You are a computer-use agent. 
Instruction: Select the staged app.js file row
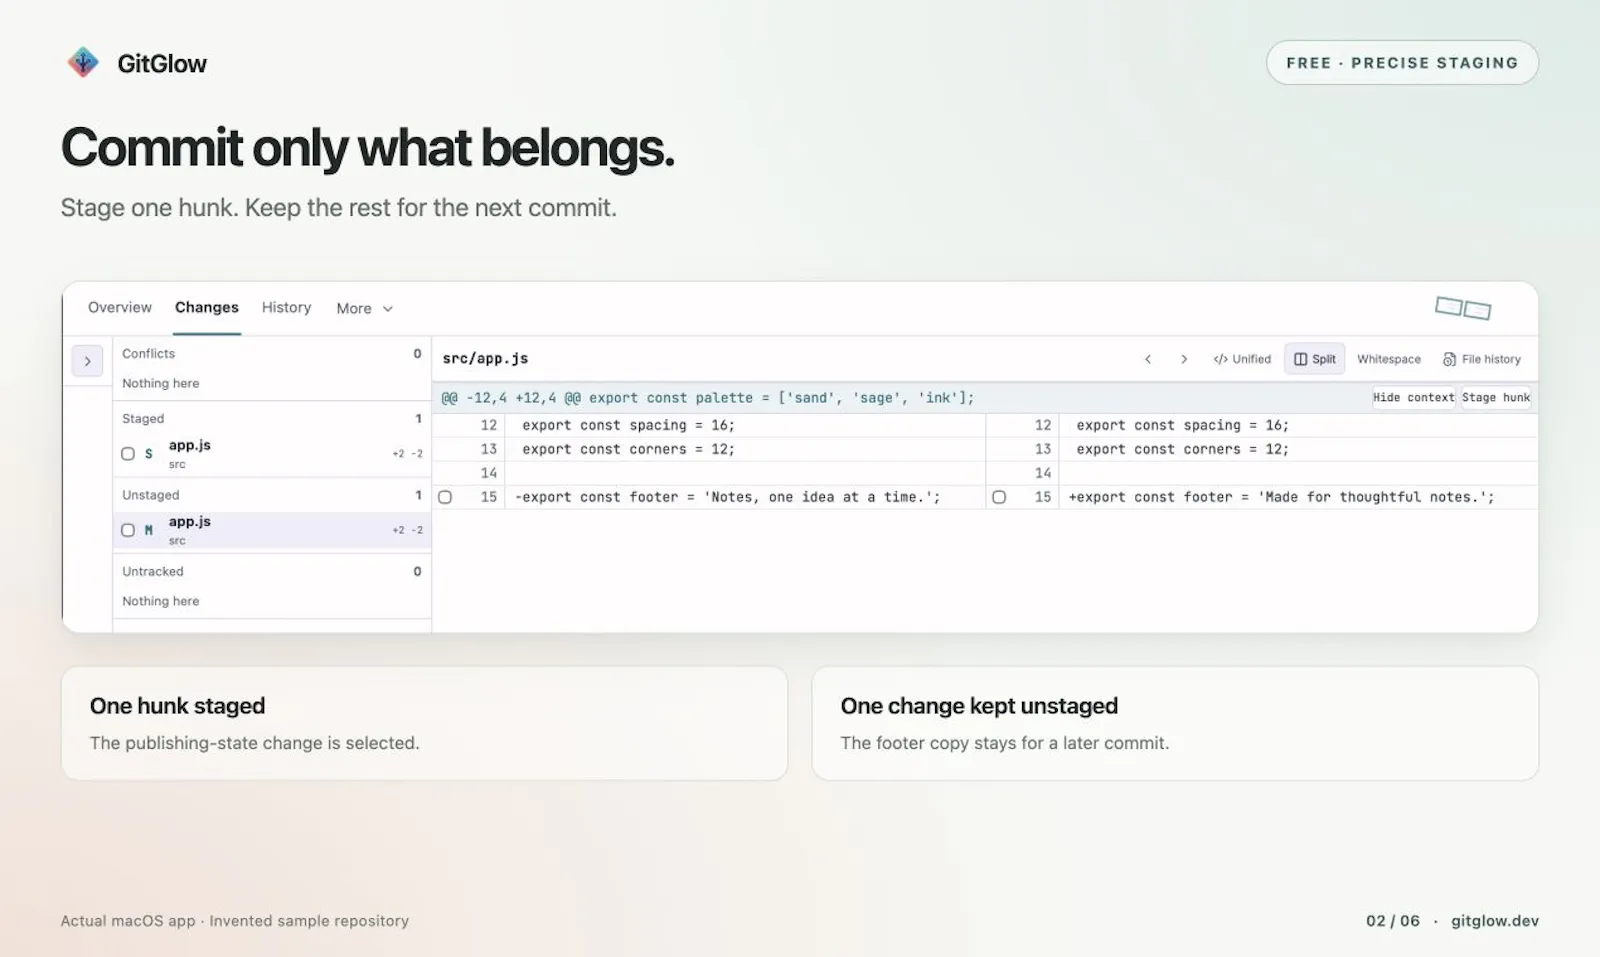[272, 454]
